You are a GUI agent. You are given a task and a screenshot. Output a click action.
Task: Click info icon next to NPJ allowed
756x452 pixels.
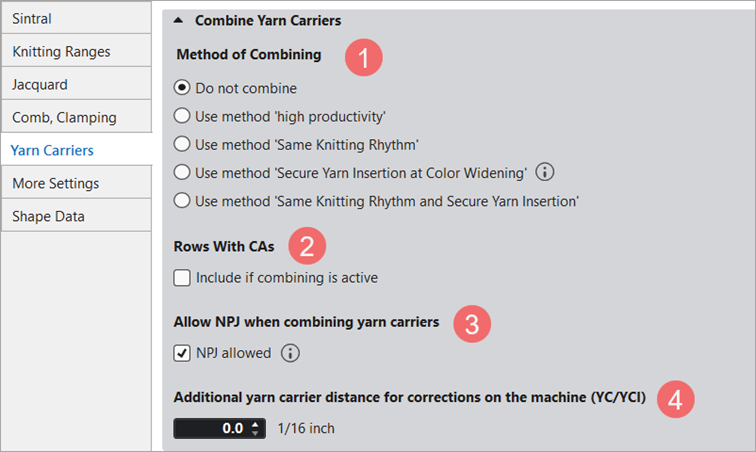point(290,352)
